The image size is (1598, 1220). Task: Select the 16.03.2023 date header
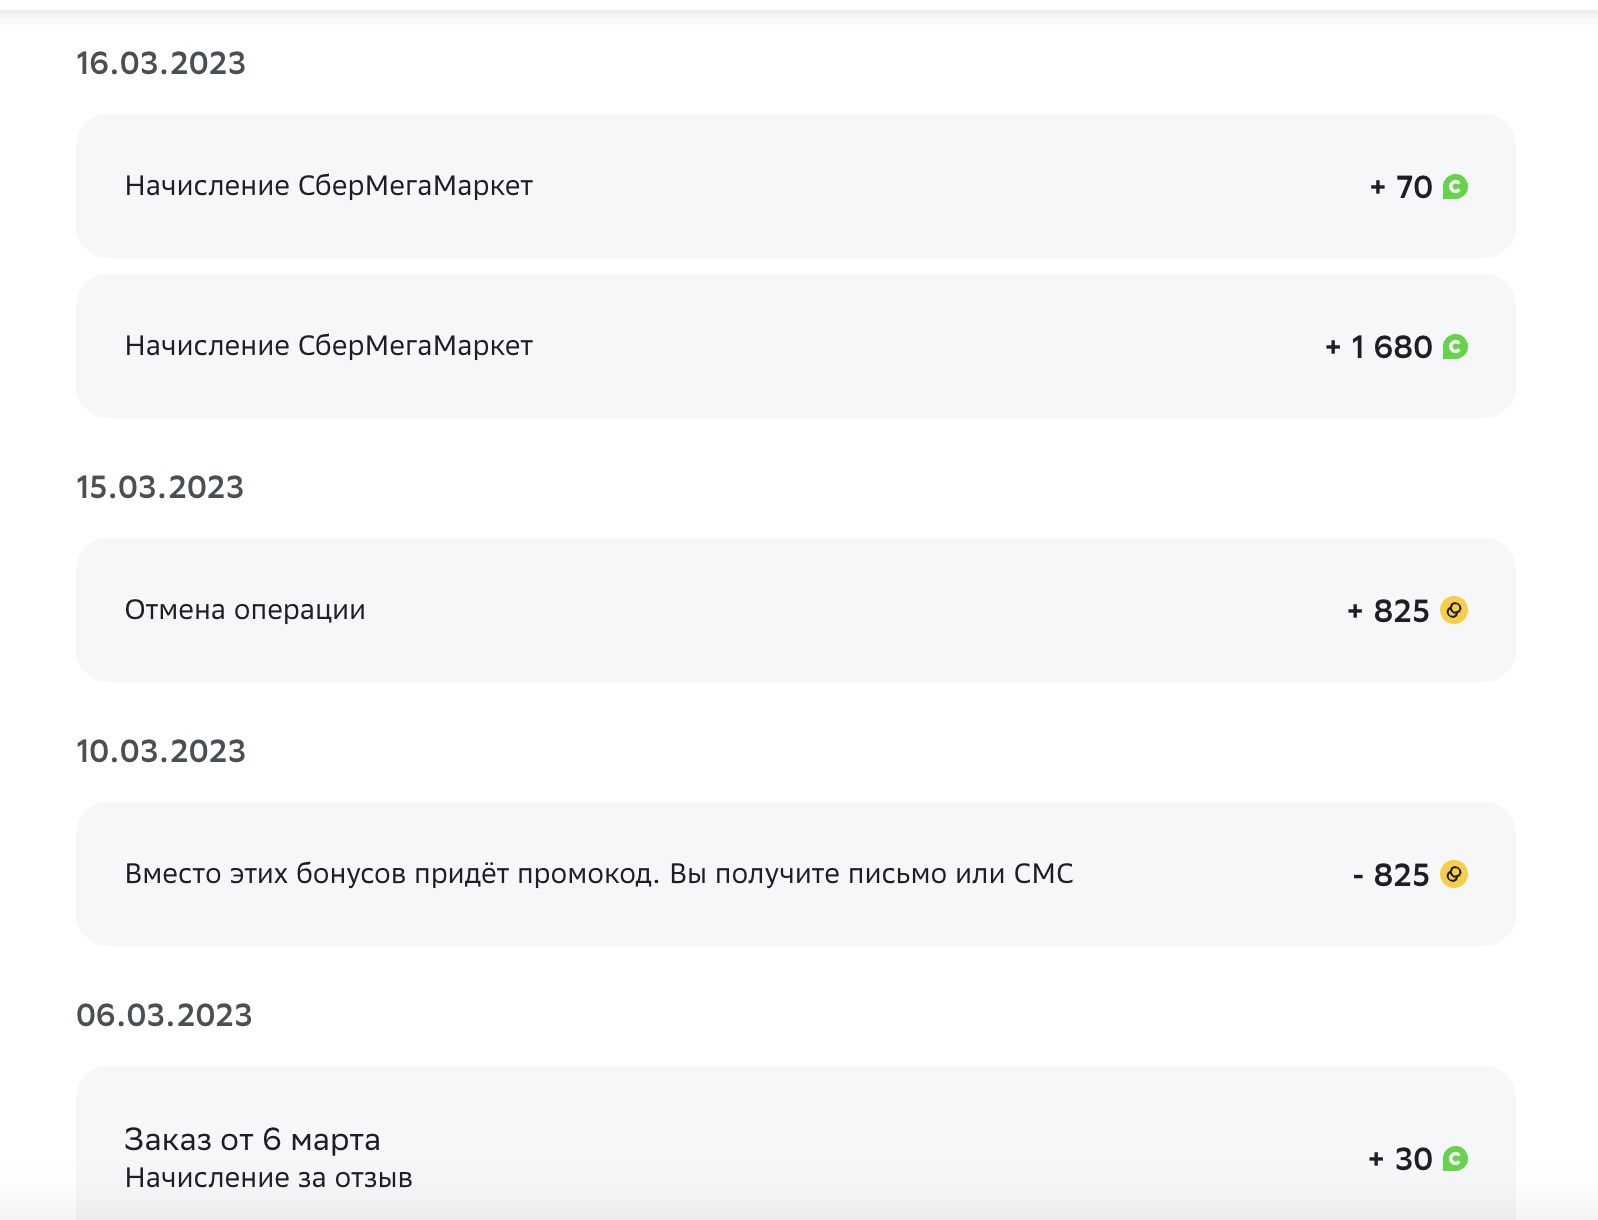point(161,63)
